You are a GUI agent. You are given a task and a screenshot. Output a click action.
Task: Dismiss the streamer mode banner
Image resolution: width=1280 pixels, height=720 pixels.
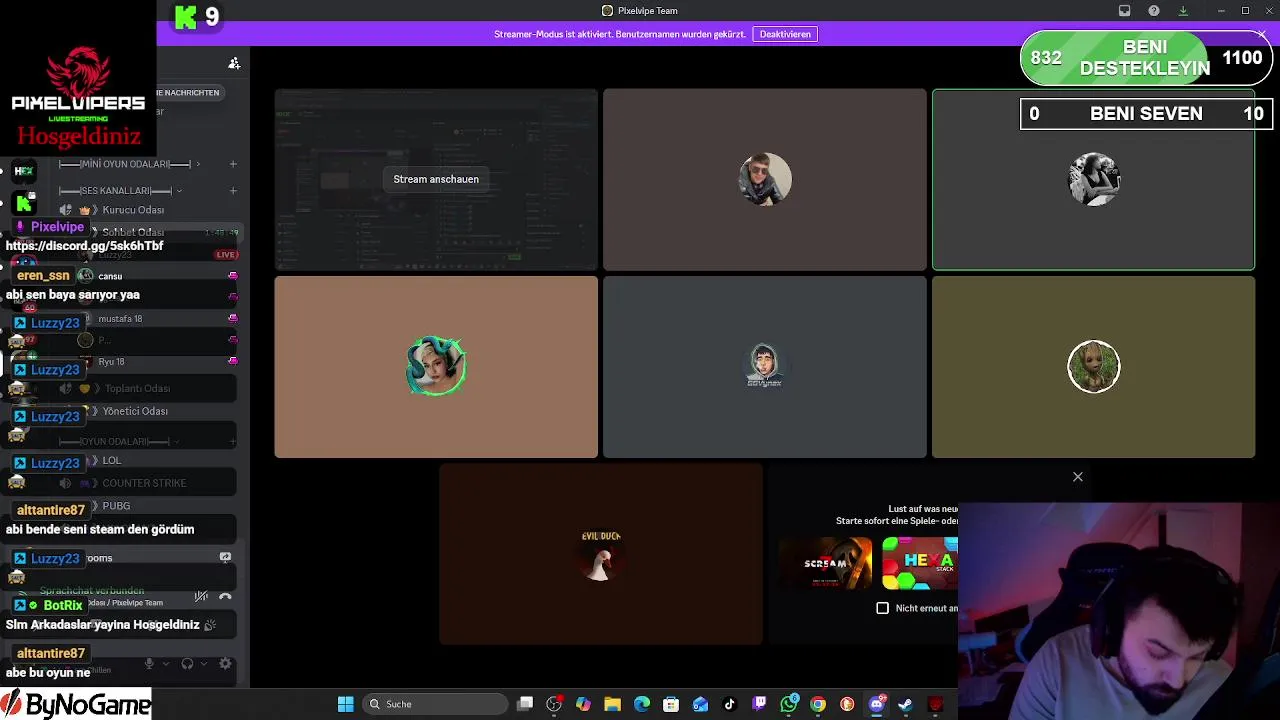1262,34
